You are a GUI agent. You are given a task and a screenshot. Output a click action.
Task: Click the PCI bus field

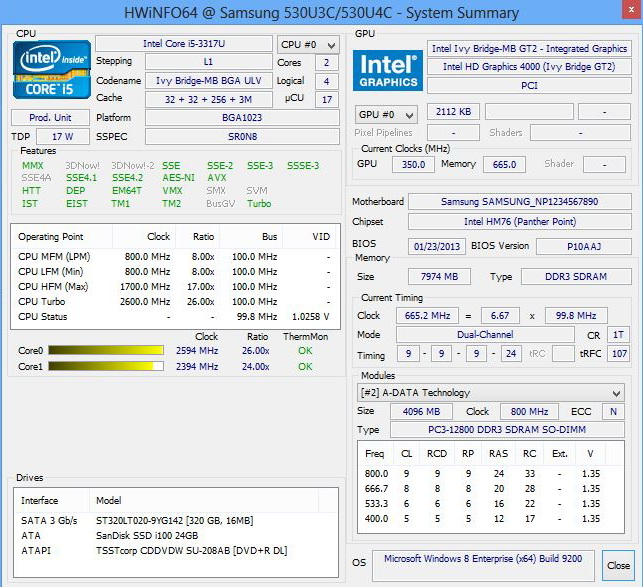tap(529, 85)
